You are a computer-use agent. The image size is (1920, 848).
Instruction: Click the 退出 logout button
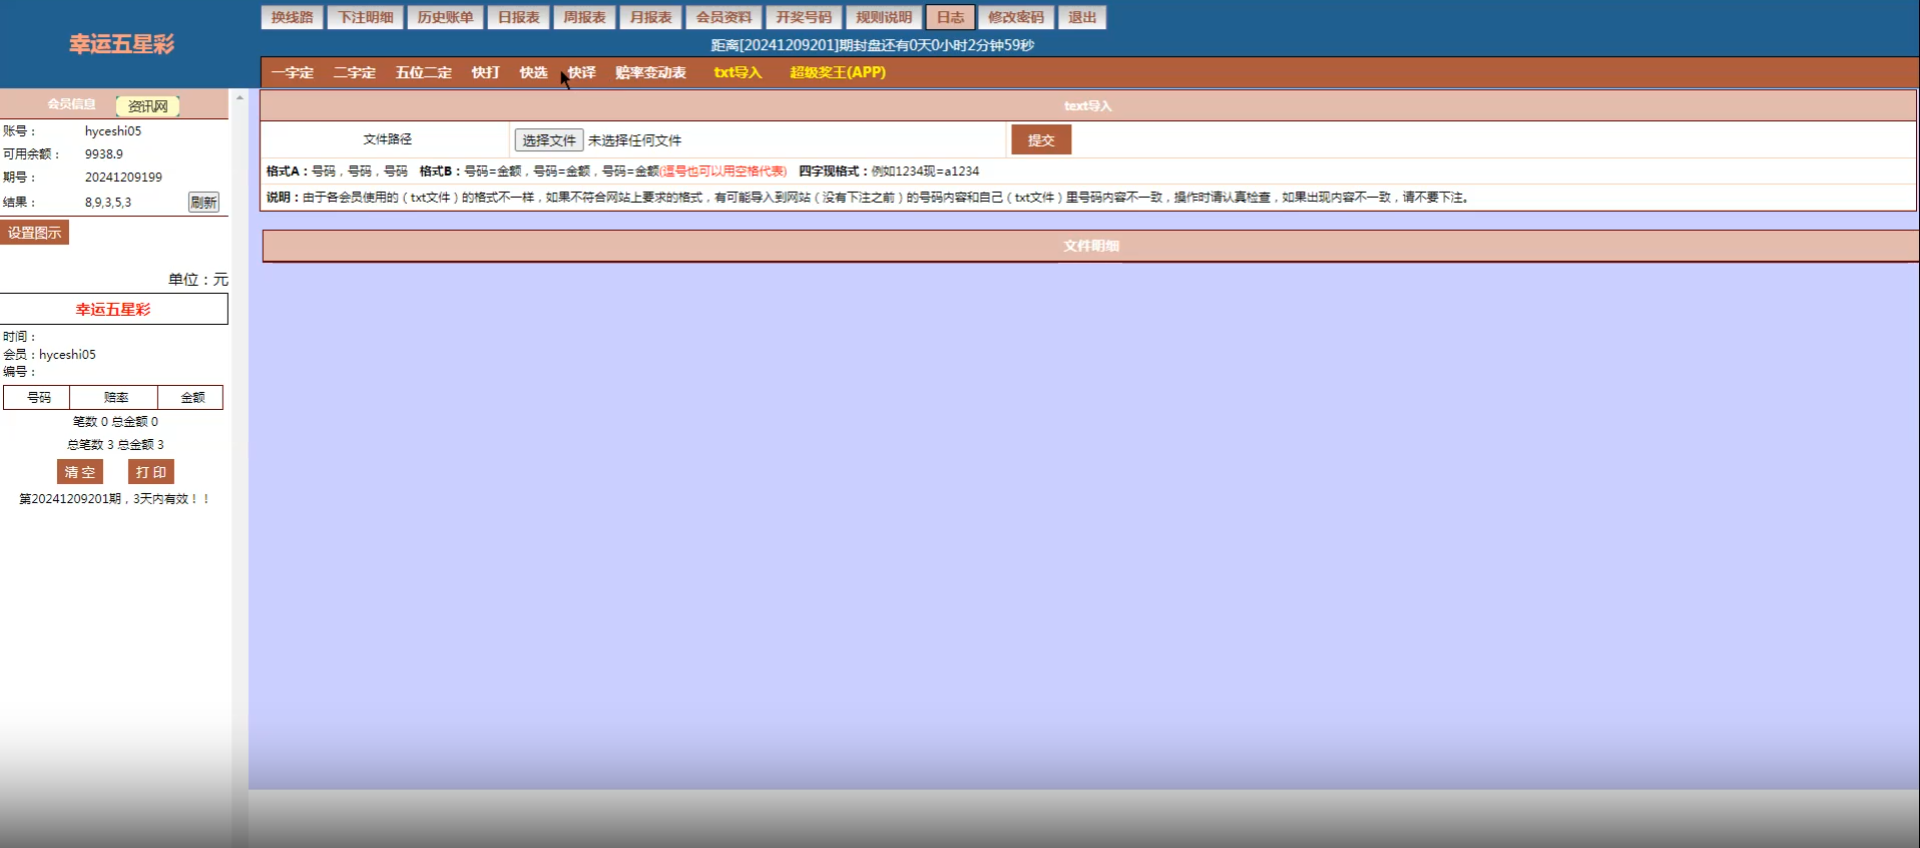tap(1082, 17)
